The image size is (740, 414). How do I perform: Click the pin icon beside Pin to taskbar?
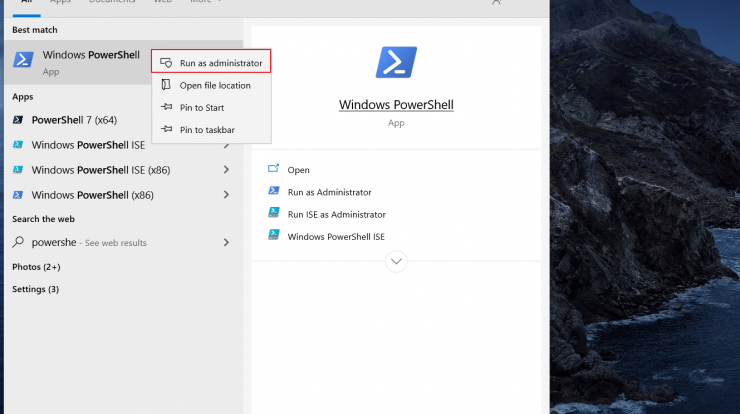pyautogui.click(x=166, y=129)
